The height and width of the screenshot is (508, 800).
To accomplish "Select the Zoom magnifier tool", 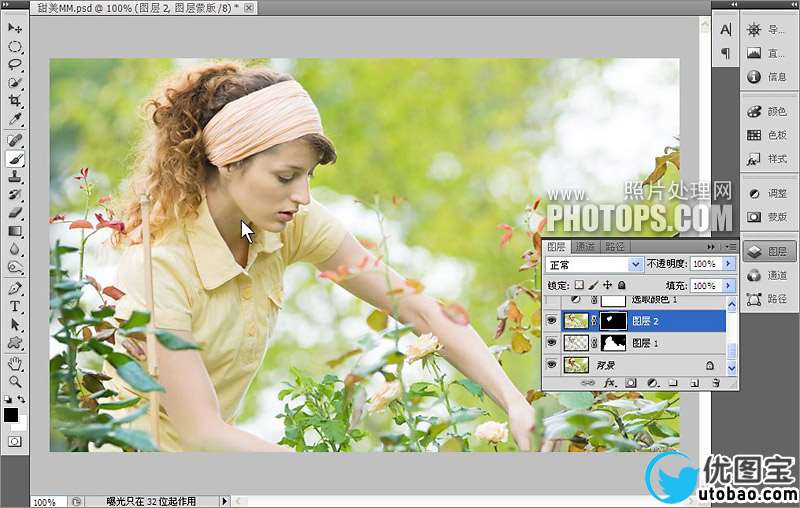I will 15,381.
